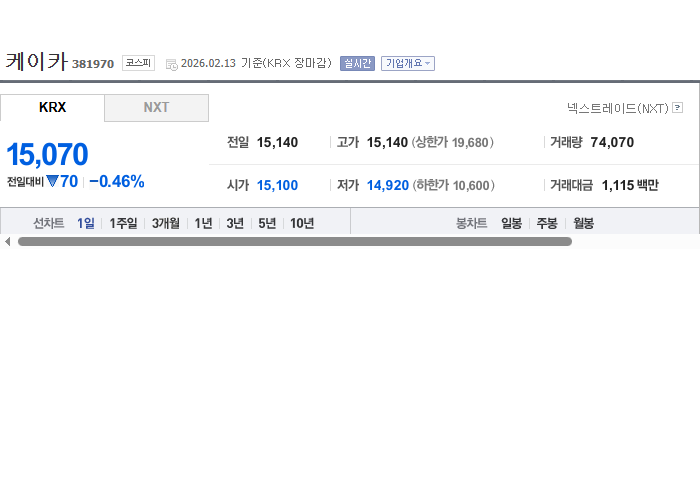
Task: Click the 실시간 button
Action: (357, 63)
